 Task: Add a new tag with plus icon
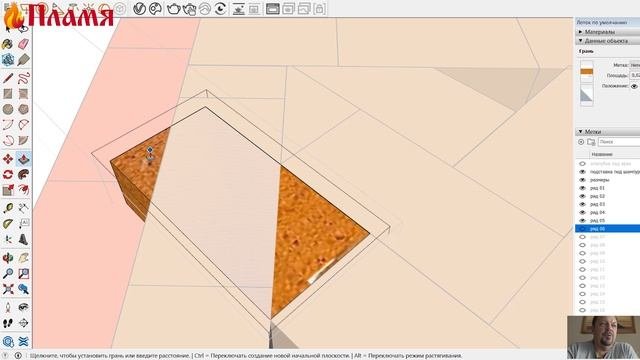[581, 142]
